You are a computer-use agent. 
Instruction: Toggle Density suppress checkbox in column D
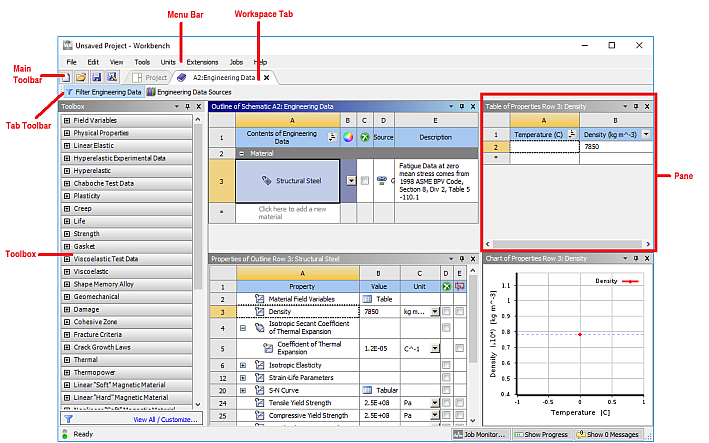(446, 311)
